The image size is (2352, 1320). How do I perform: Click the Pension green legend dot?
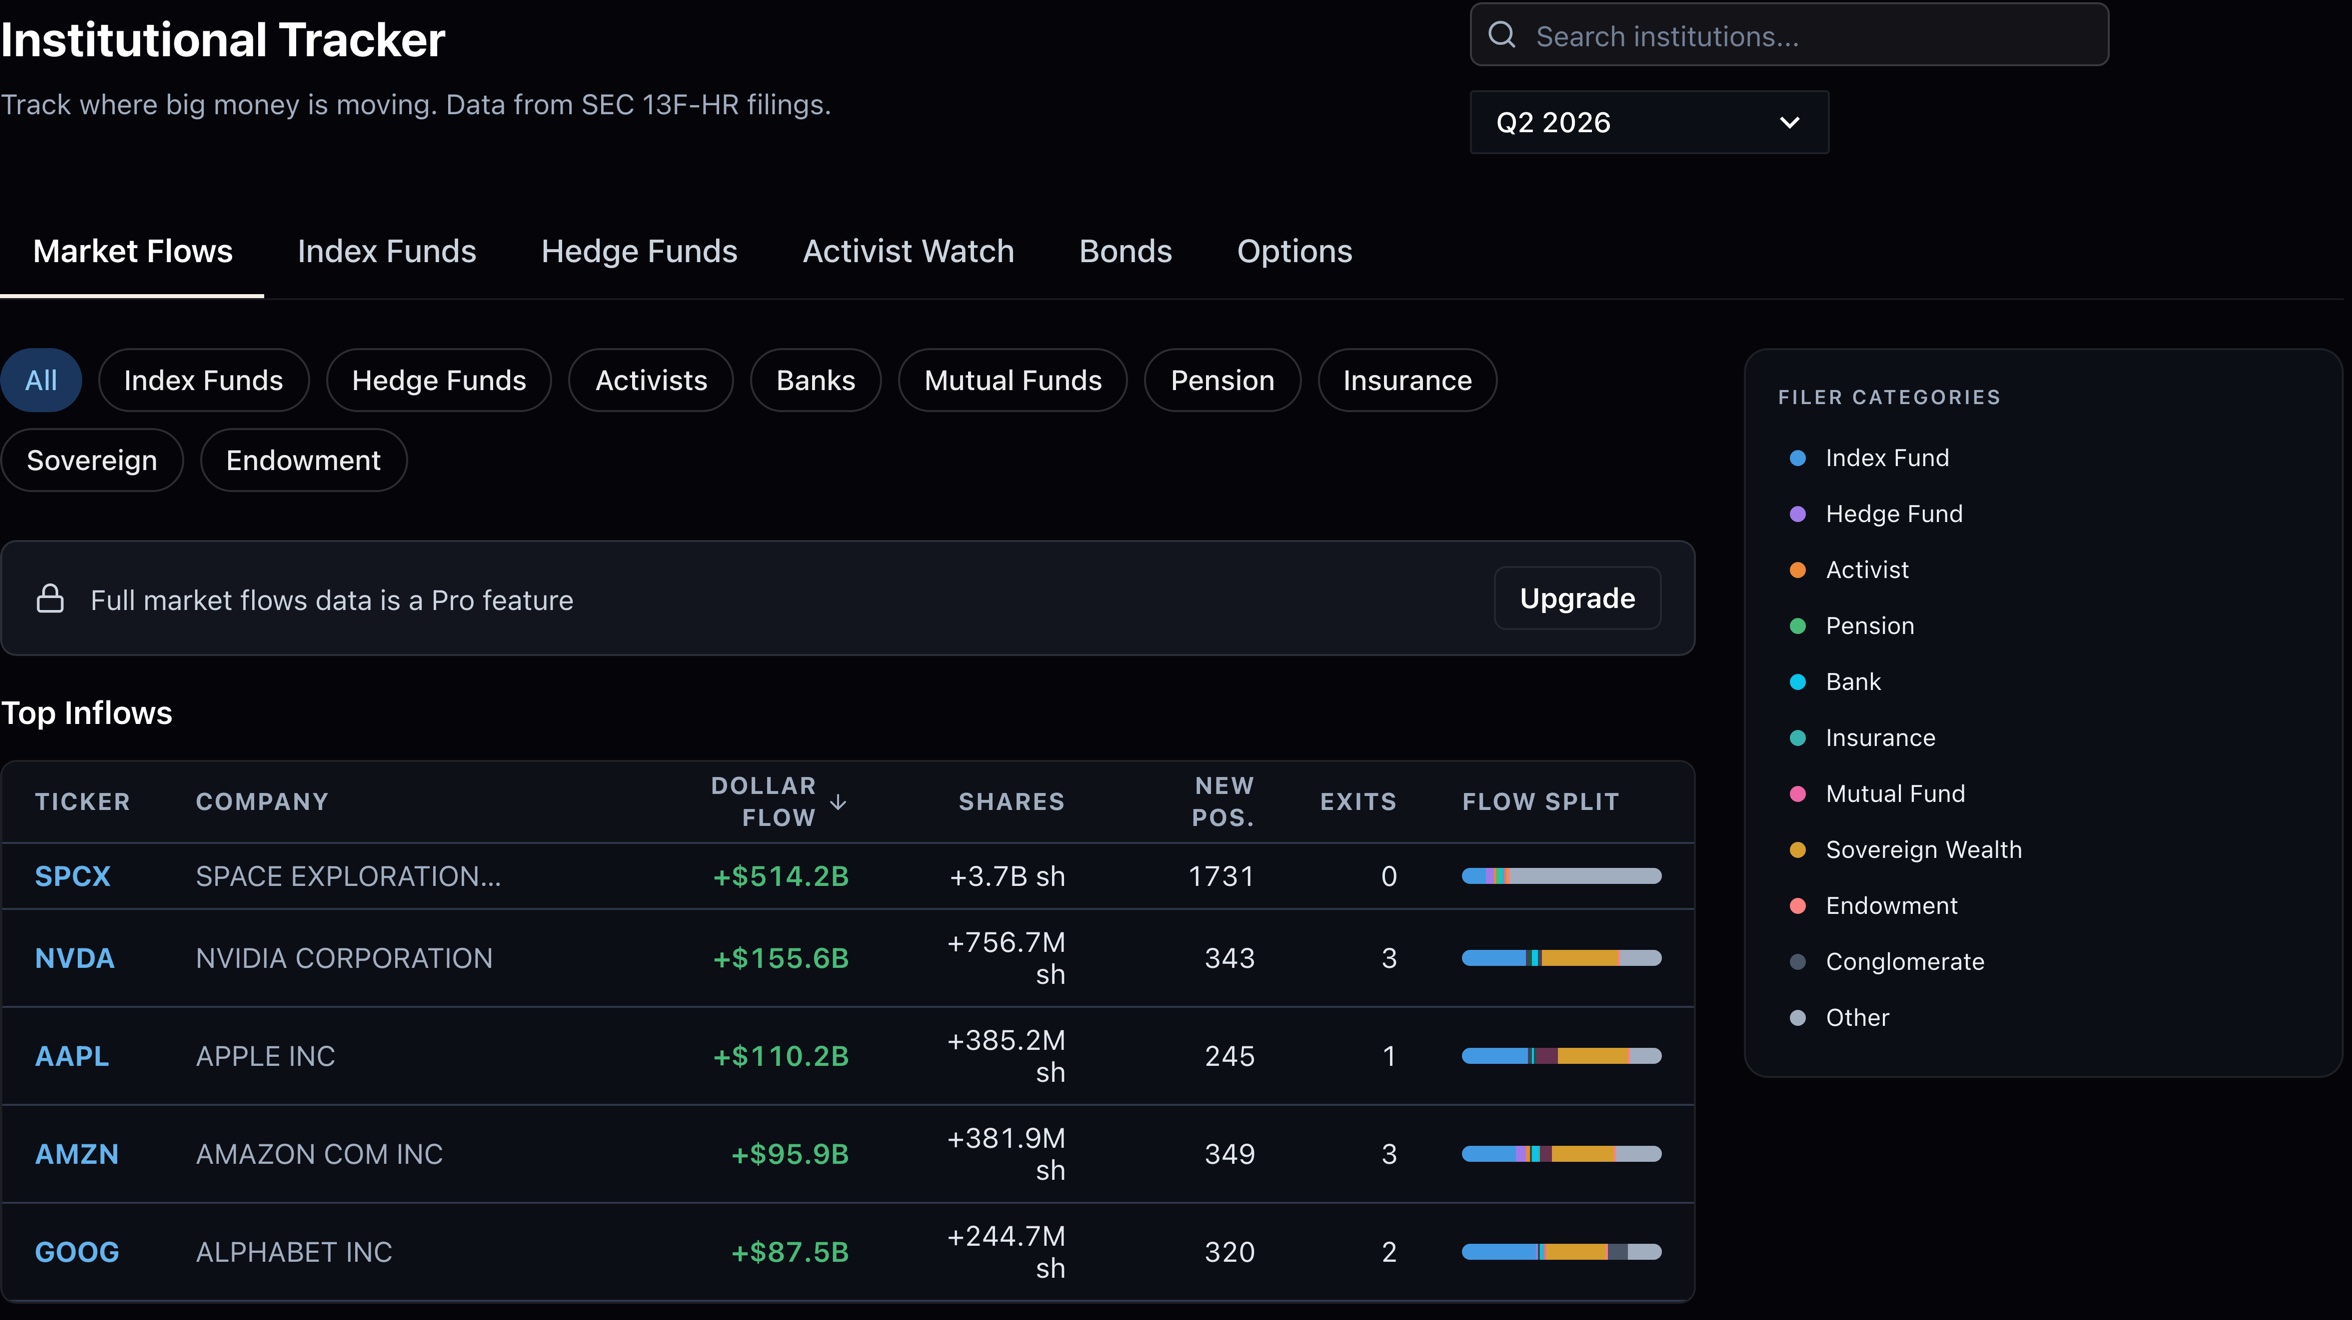pos(1797,626)
